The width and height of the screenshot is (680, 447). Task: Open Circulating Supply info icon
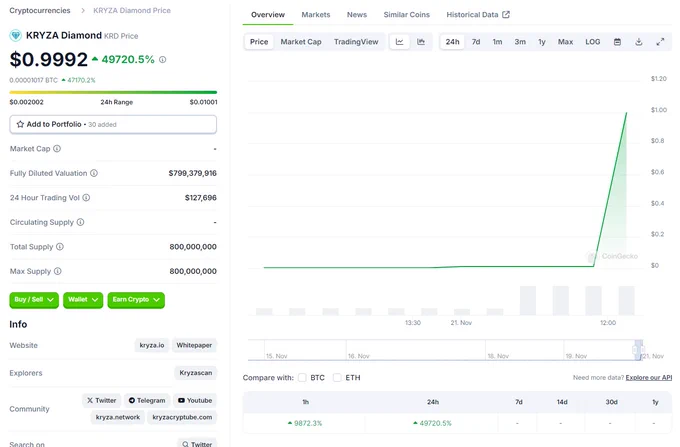80,222
